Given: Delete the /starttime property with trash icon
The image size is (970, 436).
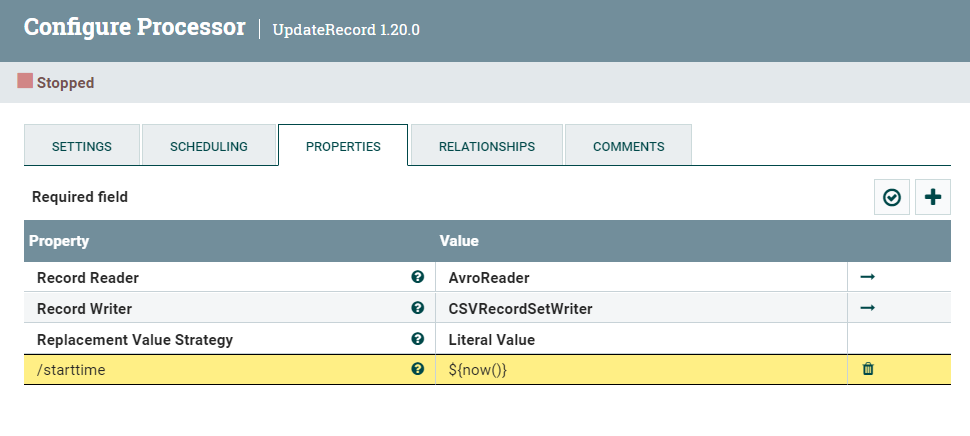Looking at the screenshot, I should click(868, 369).
